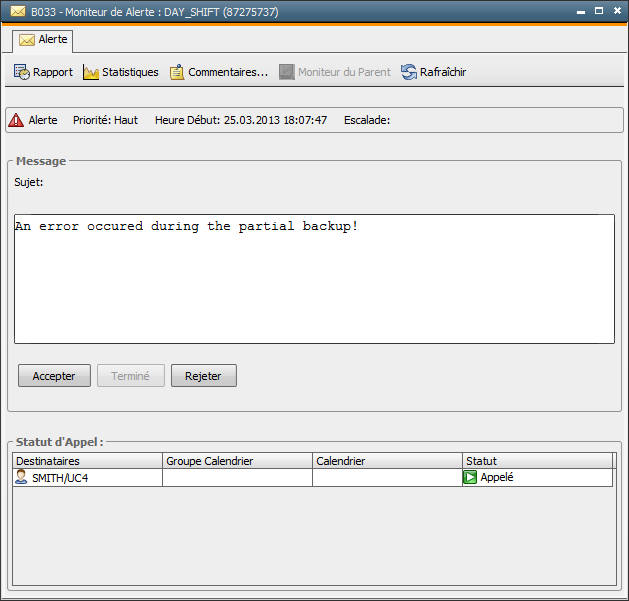629x601 pixels.
Task: Select the Alerte tab
Action: pos(42,40)
